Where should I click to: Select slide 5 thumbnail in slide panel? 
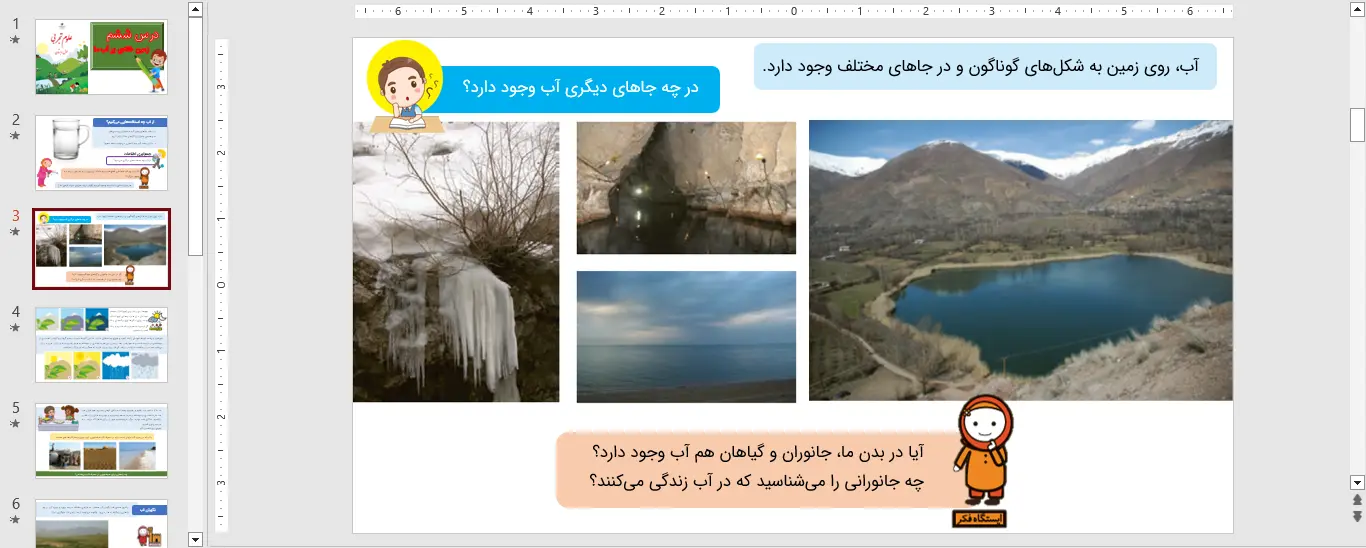(x=101, y=440)
